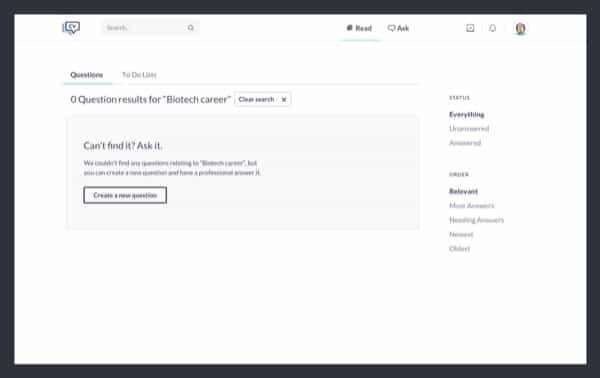The image size is (600, 378).
Task: Click the magnifier search icon
Action: [x=191, y=28]
